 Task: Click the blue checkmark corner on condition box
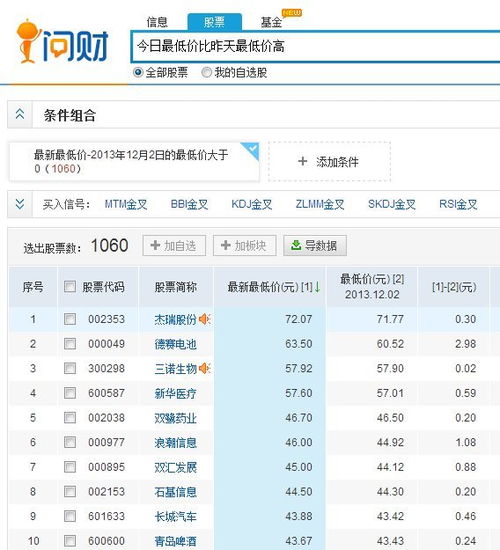[252, 150]
